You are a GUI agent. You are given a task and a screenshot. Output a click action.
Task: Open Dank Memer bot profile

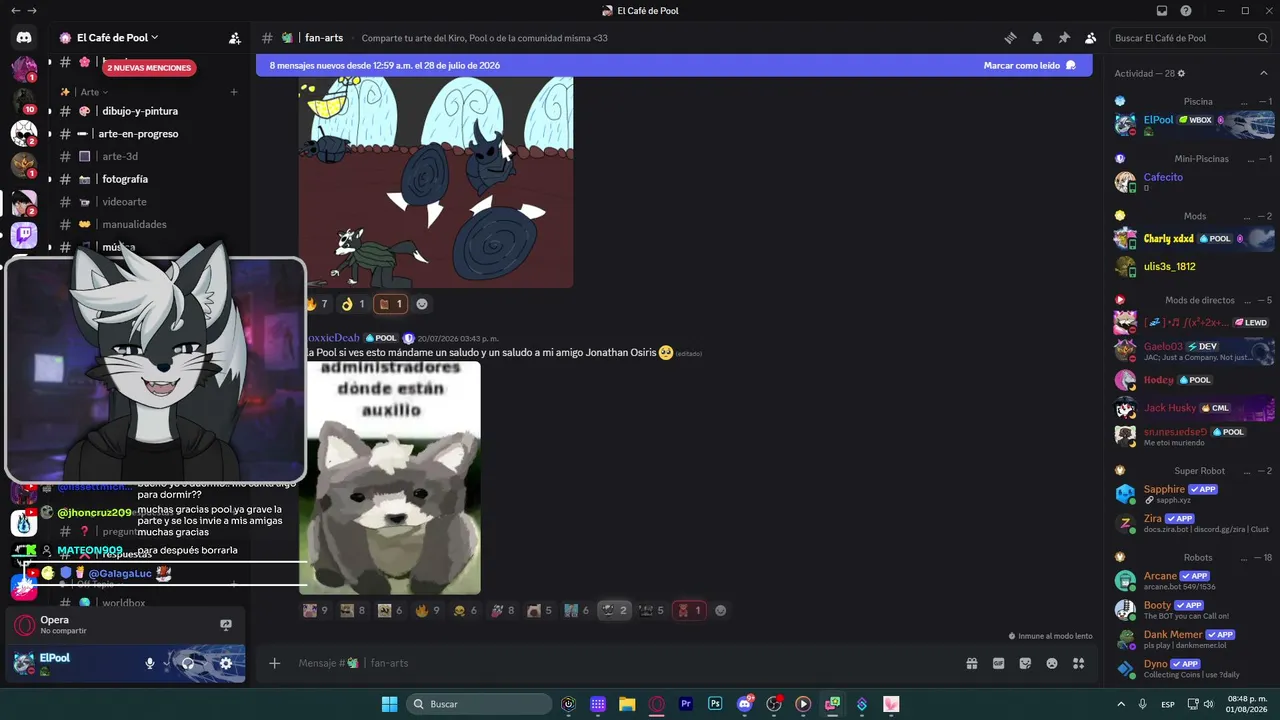point(1194,639)
